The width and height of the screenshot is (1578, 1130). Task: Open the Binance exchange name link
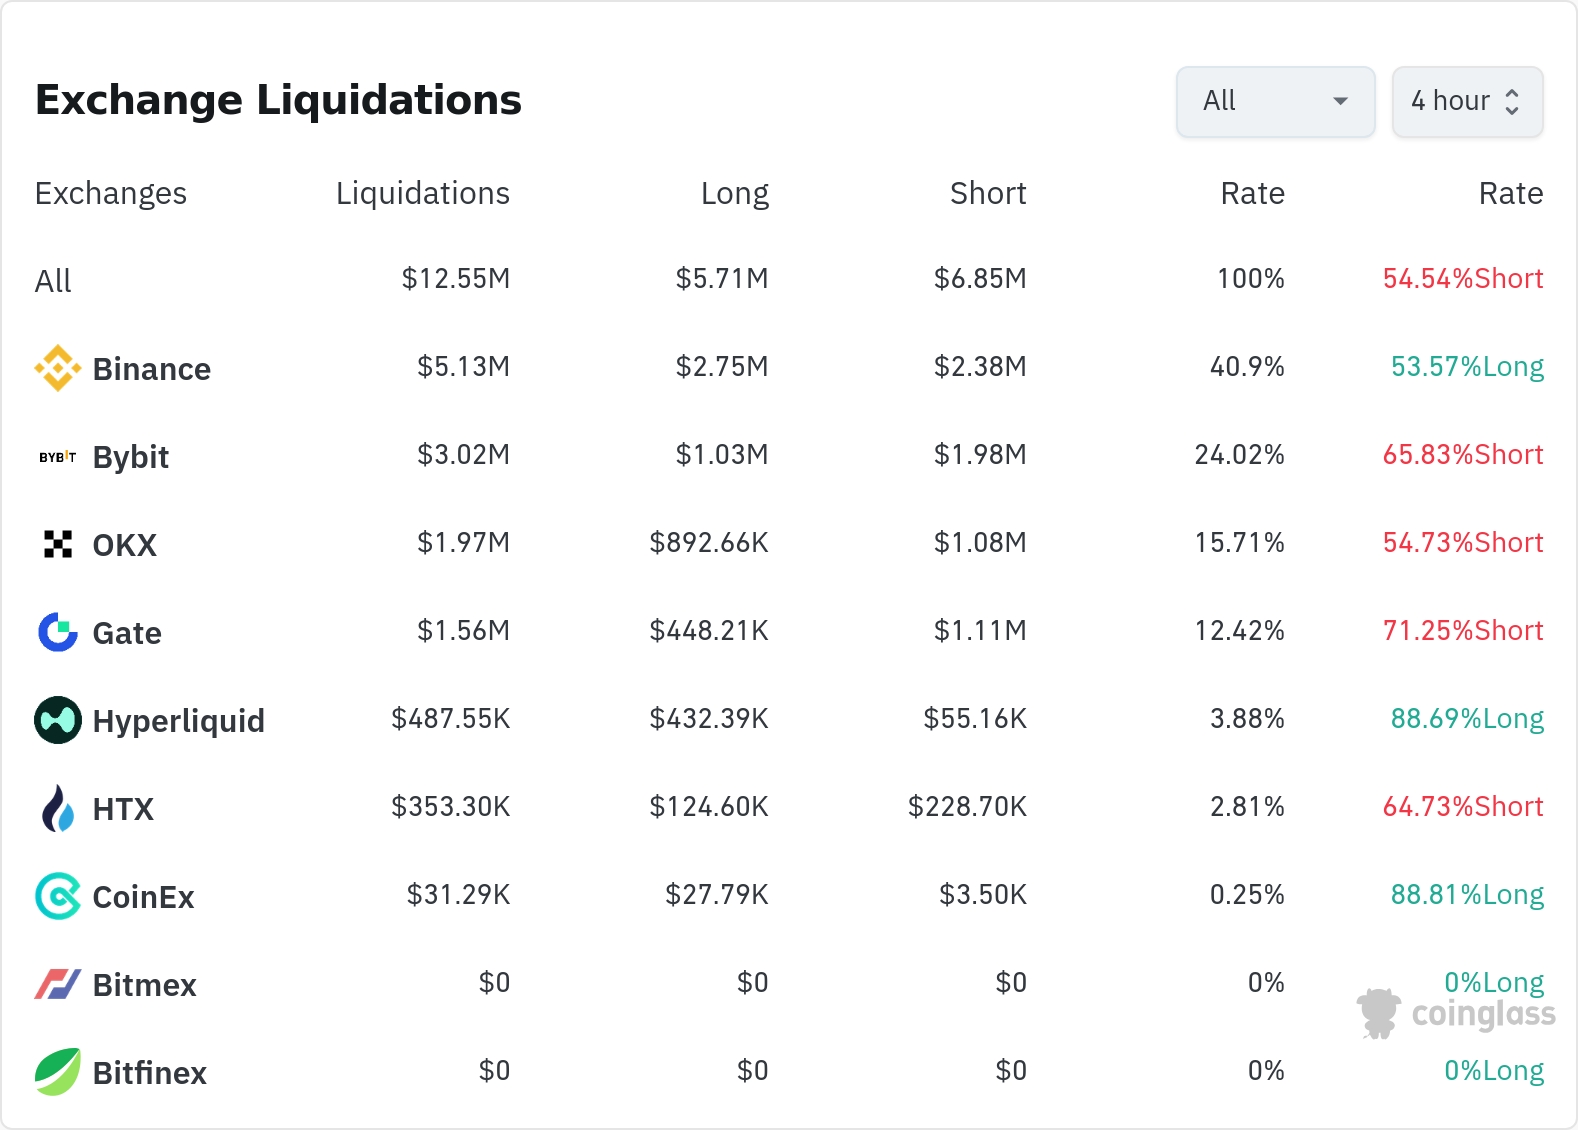[151, 369]
